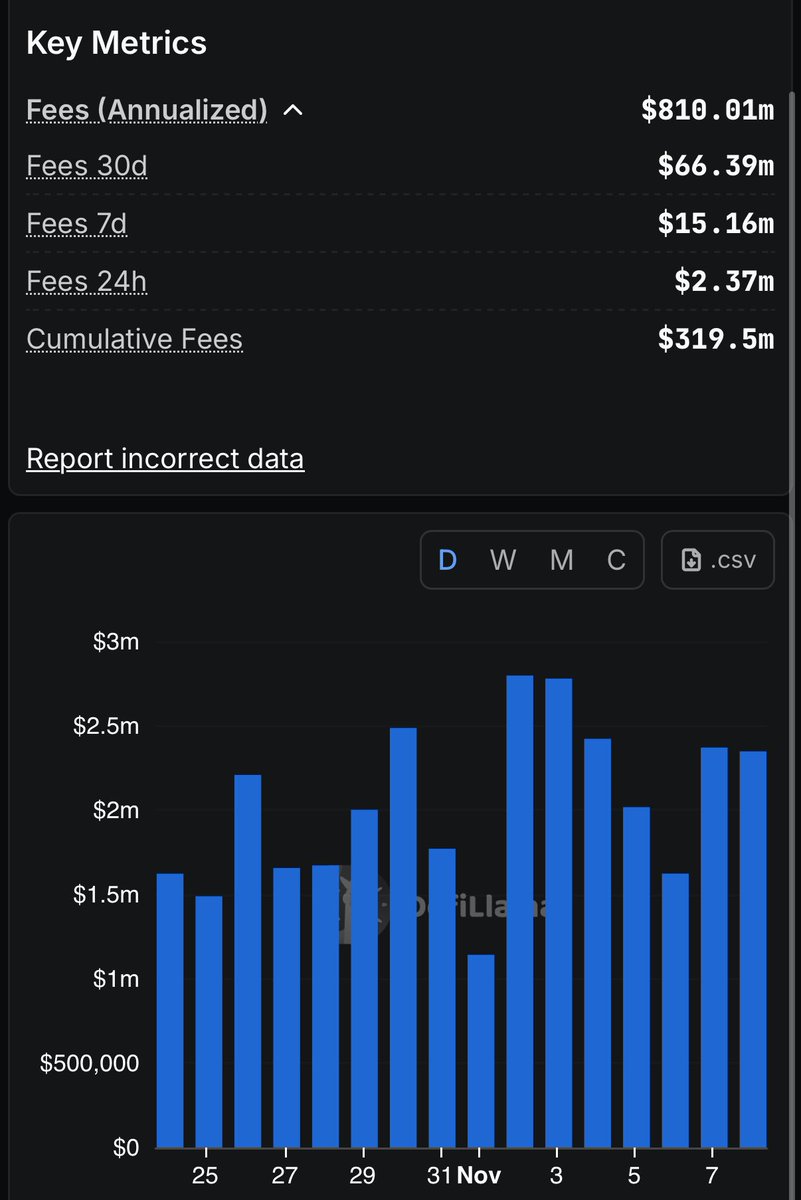801x1200 pixels.
Task: Select the D daily interval tab
Action: pos(447,560)
